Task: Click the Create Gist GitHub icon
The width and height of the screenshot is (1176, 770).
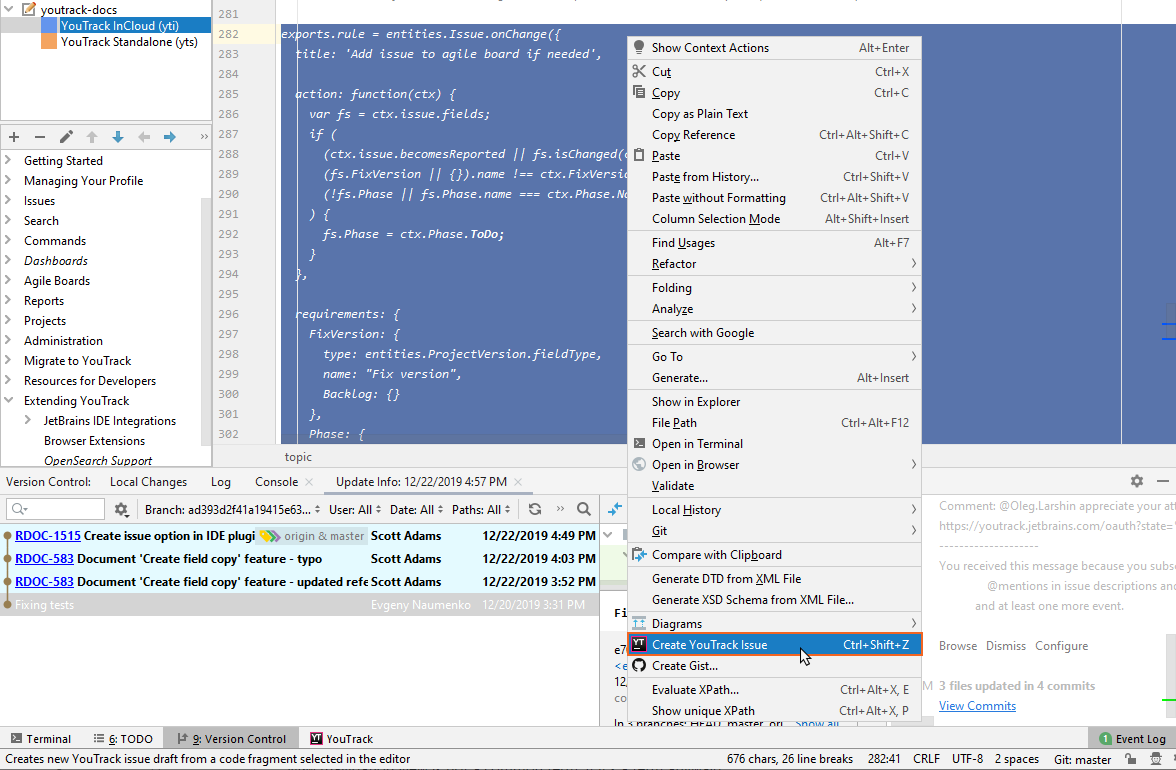Action: pyautogui.click(x=639, y=666)
